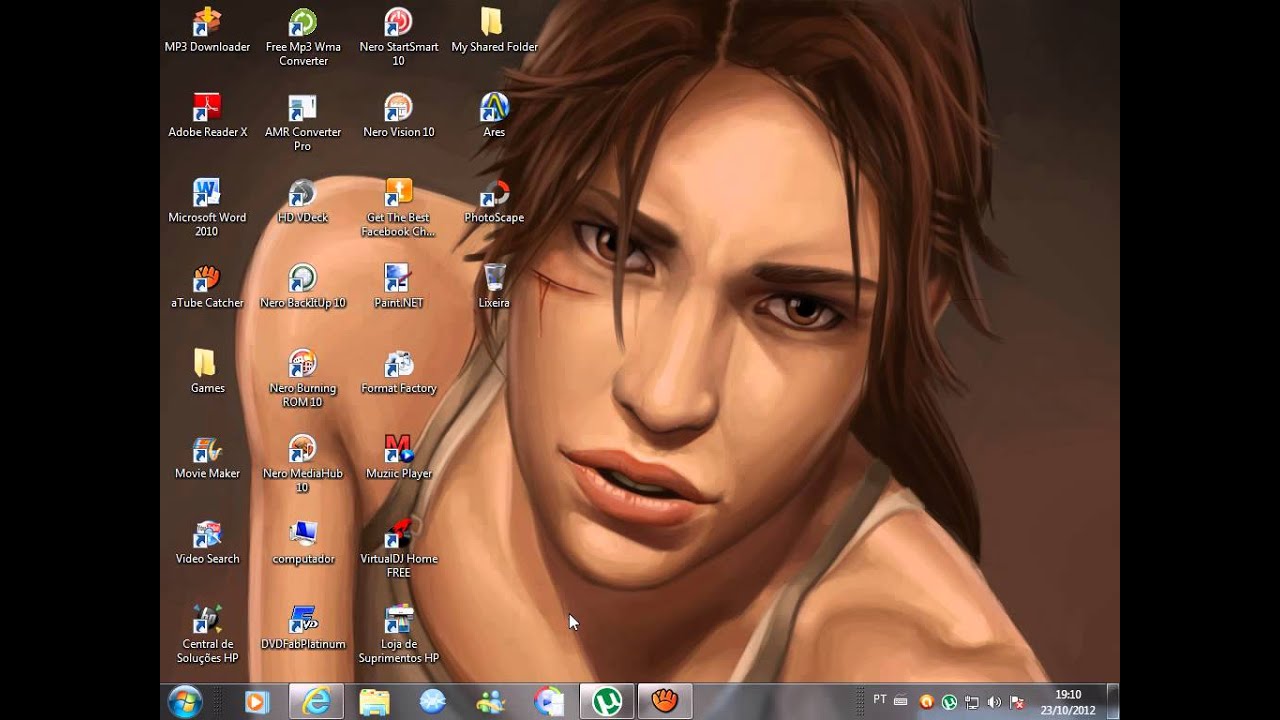
Task: Click the Show desktop button
Action: click(1113, 702)
